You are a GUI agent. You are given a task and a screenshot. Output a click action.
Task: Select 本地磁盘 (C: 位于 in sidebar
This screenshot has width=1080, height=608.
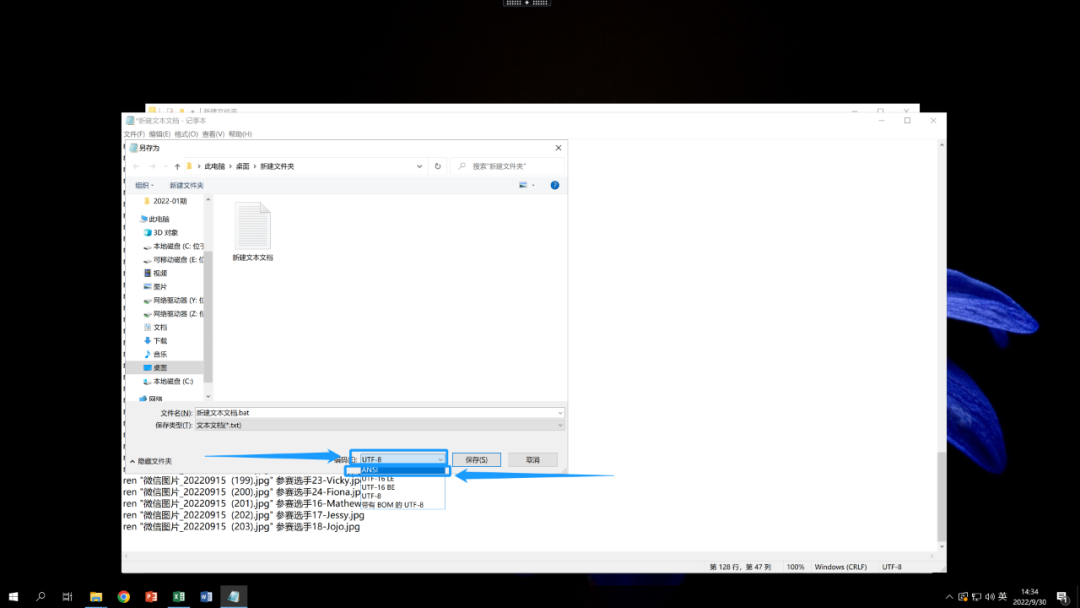[174, 246]
